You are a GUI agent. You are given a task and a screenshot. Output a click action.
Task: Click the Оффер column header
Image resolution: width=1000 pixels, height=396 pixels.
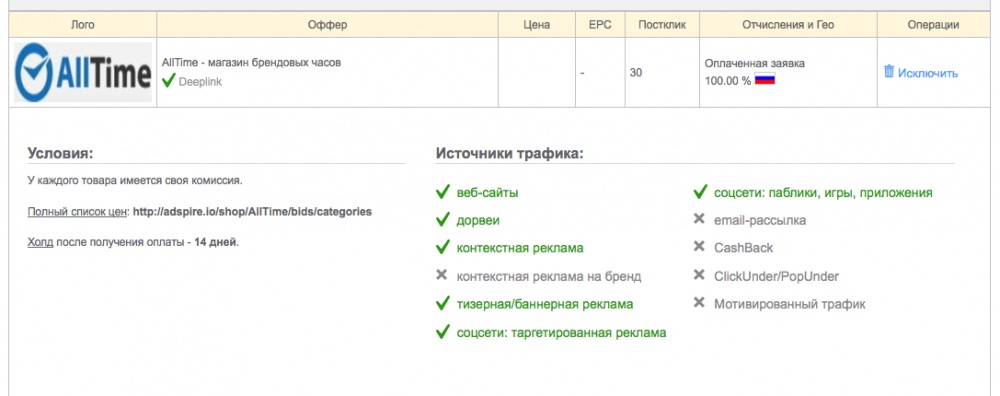tap(327, 25)
